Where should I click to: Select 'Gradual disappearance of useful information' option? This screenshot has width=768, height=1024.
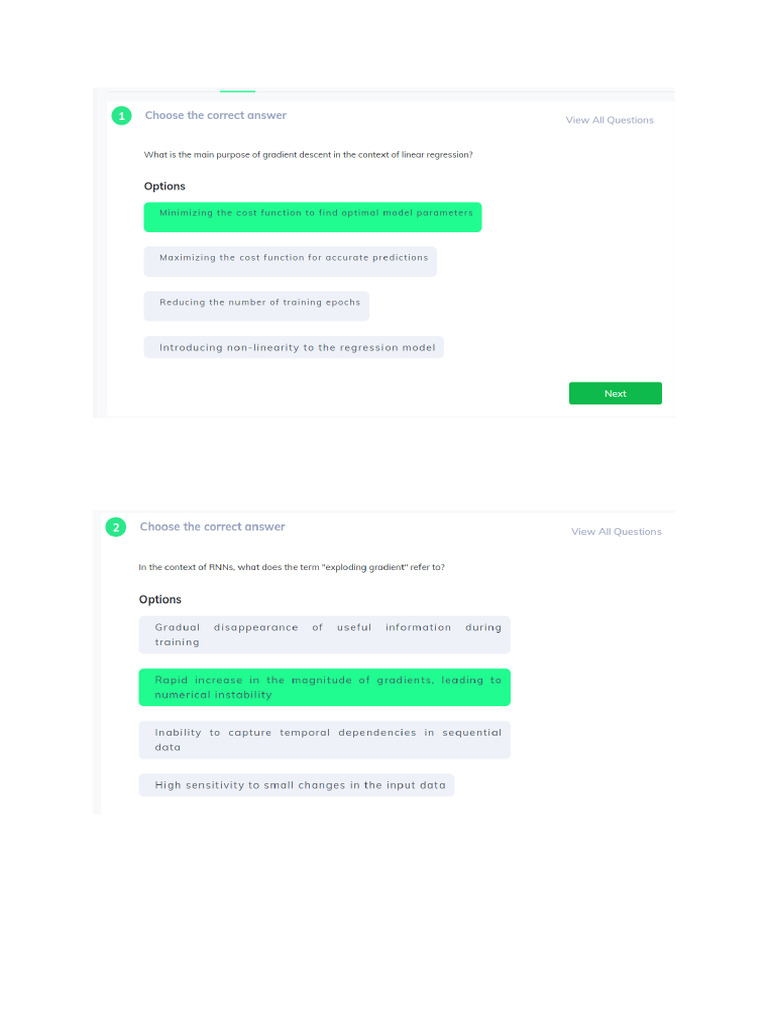[325, 634]
